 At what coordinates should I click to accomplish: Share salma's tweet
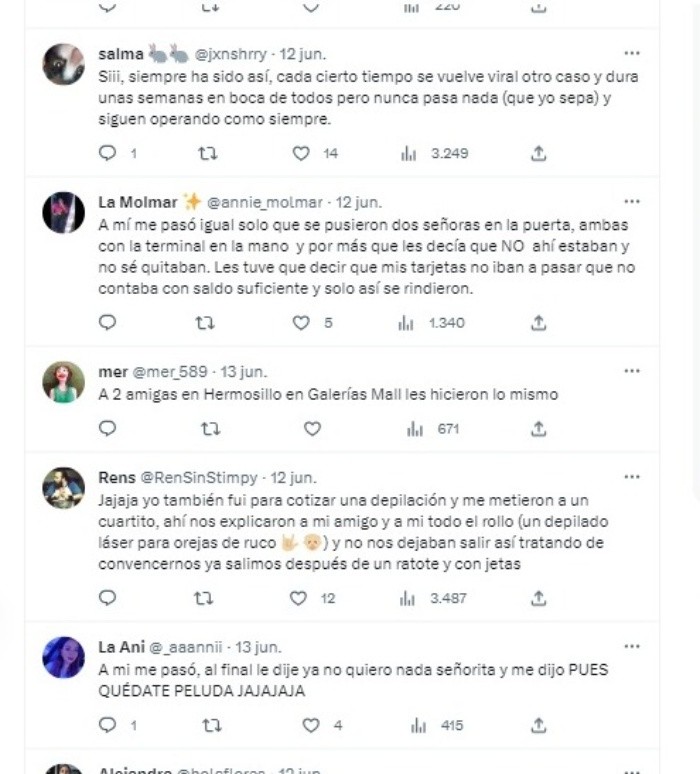pos(538,153)
